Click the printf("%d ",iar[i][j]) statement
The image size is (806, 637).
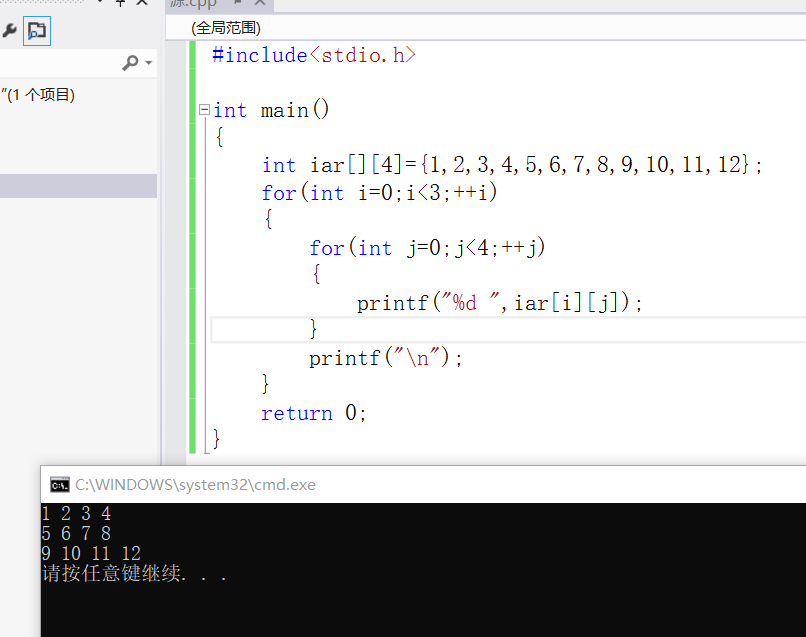pos(500,303)
